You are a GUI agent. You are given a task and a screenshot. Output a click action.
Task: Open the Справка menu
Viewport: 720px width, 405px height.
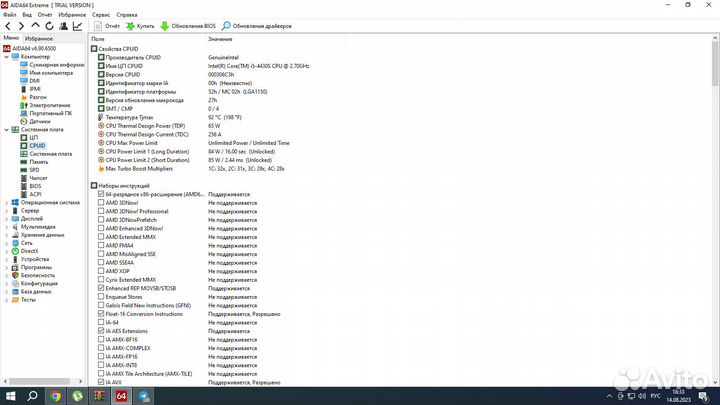tap(127, 15)
